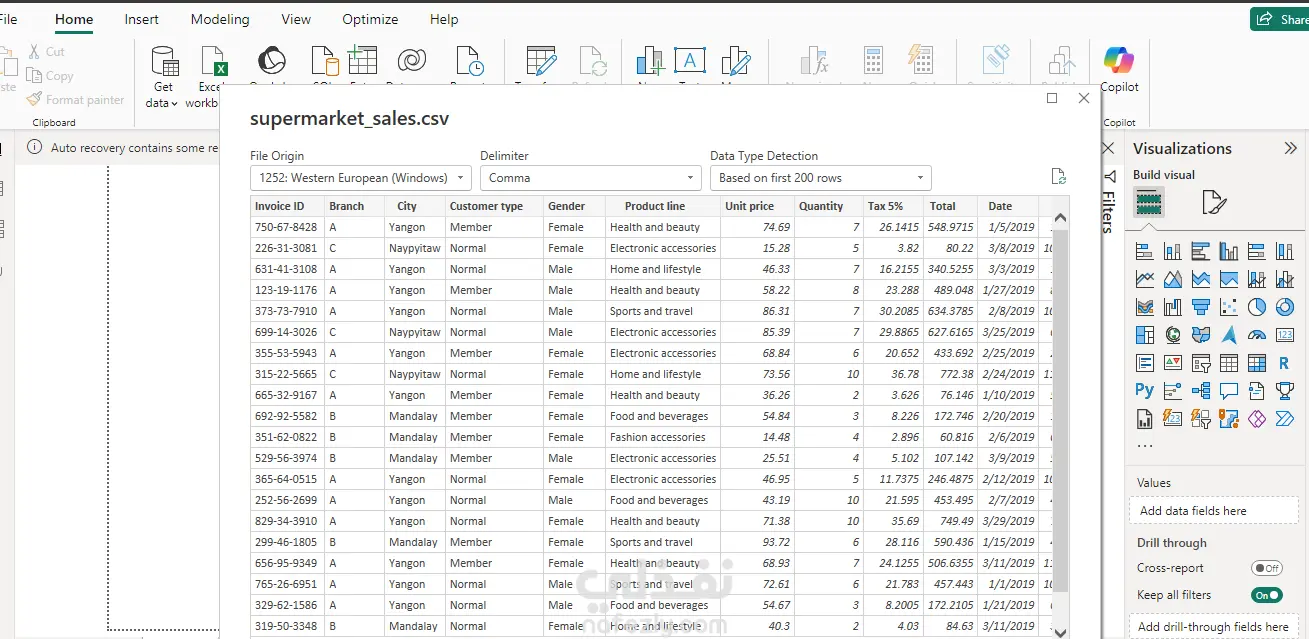1309x639 pixels.
Task: Click the Product line column header
Action: tap(662, 206)
